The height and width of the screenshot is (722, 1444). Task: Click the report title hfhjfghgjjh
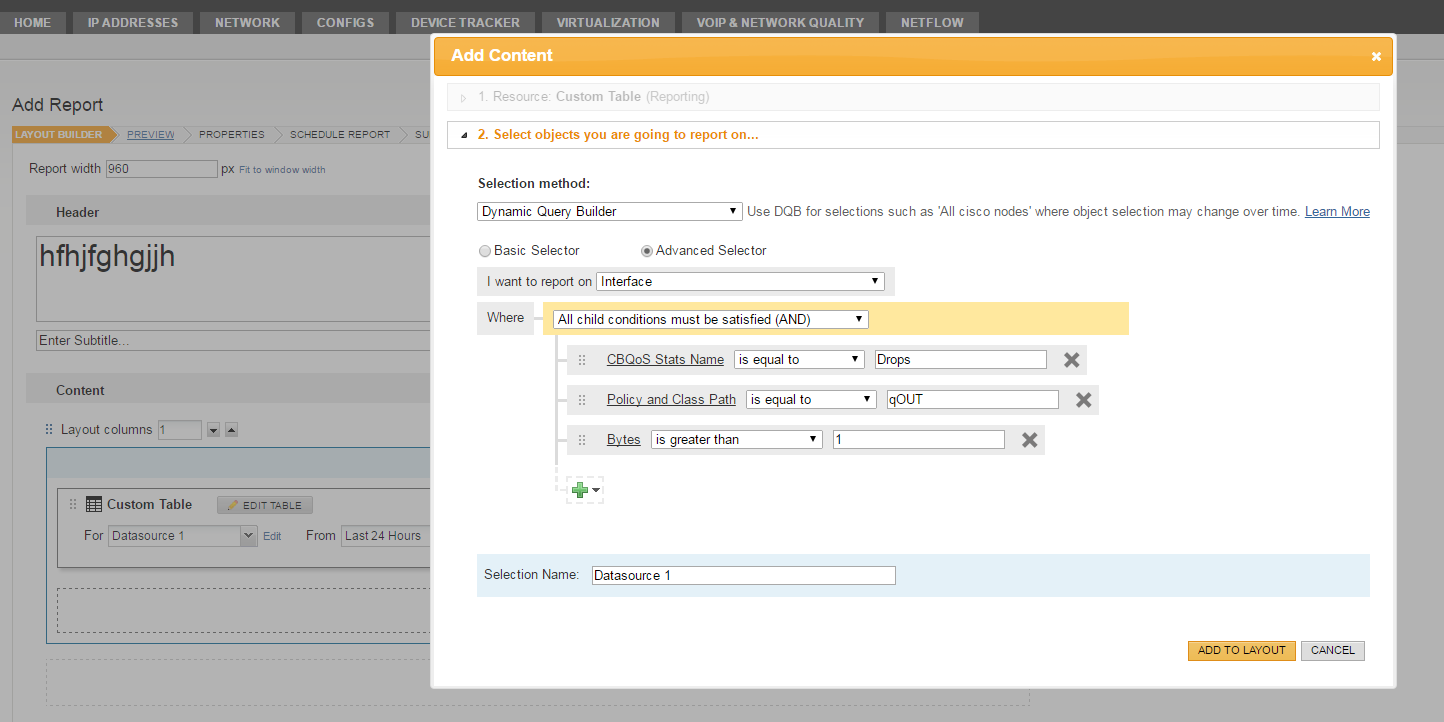(108, 257)
